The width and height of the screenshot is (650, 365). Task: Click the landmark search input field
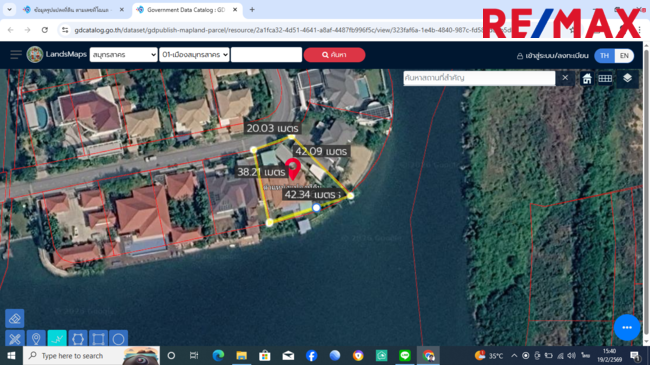pyautogui.click(x=479, y=78)
